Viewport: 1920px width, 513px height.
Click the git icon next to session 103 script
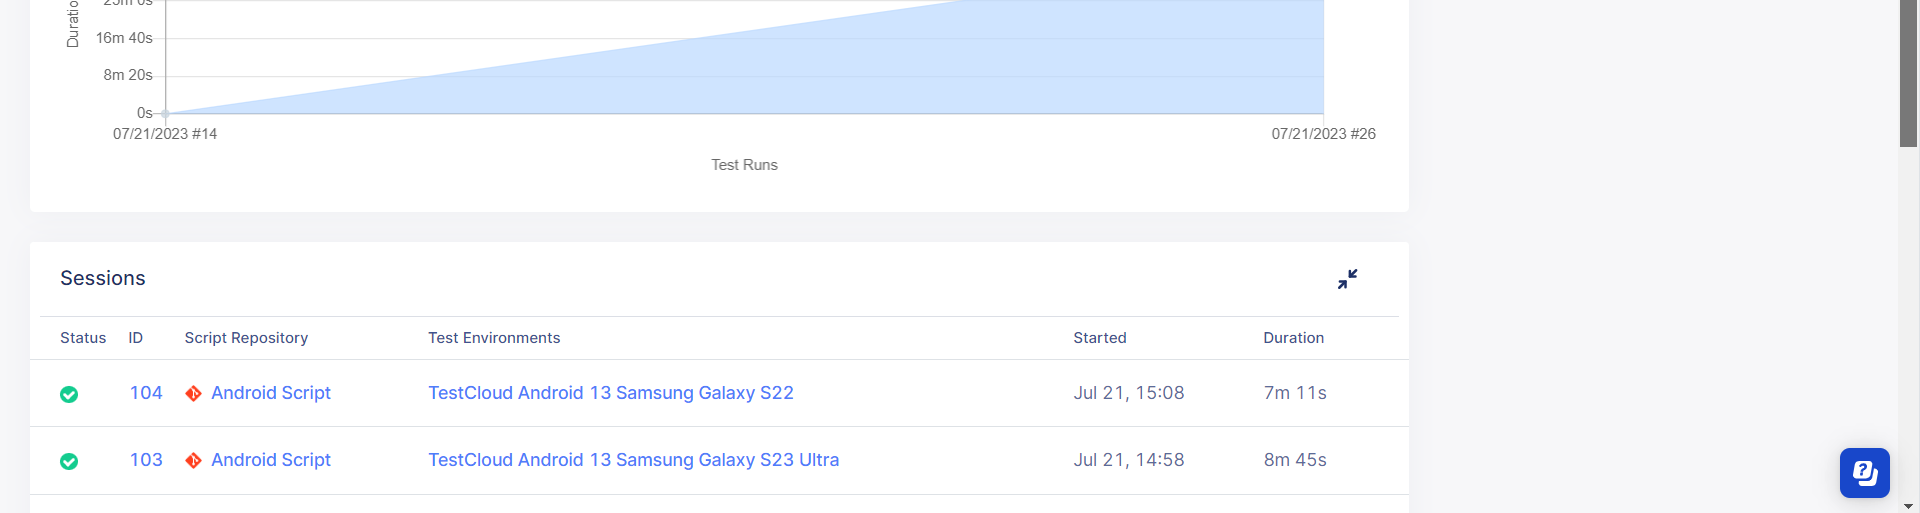pyautogui.click(x=193, y=460)
